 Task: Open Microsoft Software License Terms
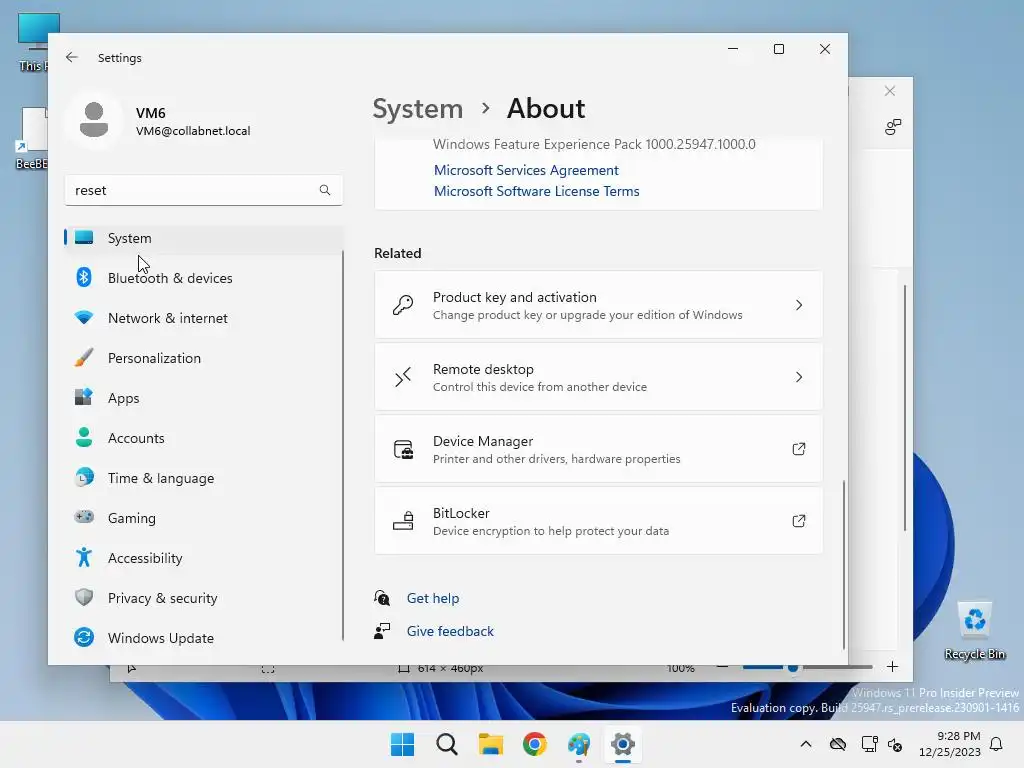click(x=537, y=191)
